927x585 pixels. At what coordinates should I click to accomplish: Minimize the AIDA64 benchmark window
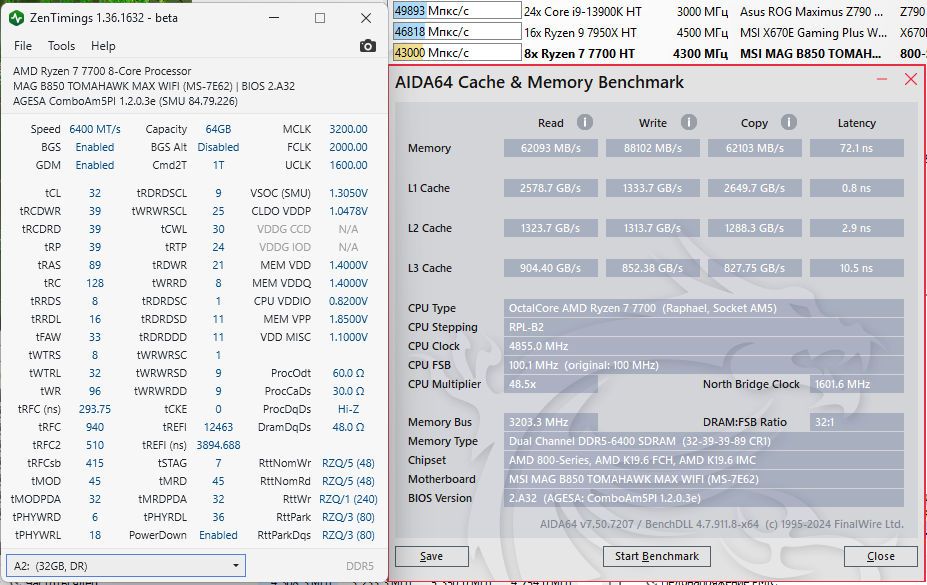point(882,79)
